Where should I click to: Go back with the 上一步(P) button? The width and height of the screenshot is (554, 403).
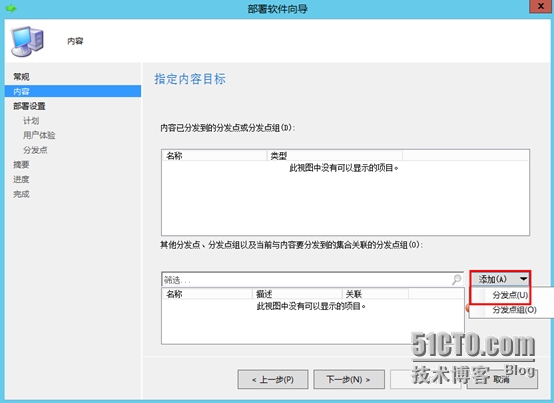coord(273,379)
